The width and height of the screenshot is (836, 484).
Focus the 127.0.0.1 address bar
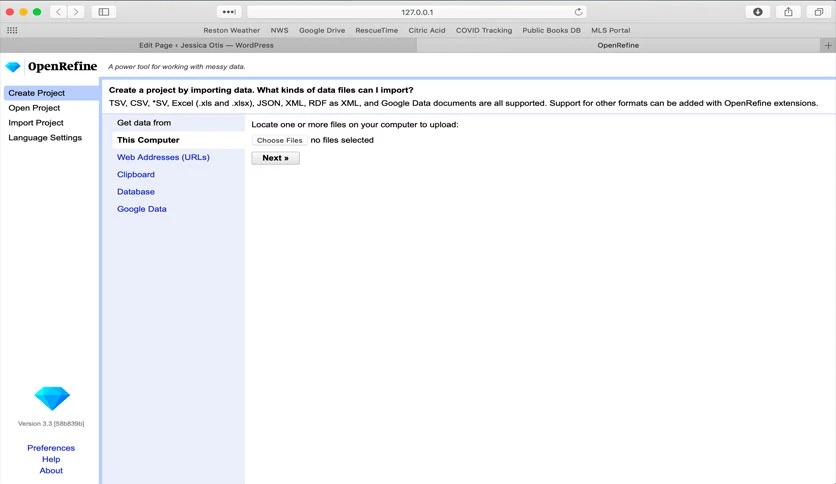pyautogui.click(x=417, y=12)
